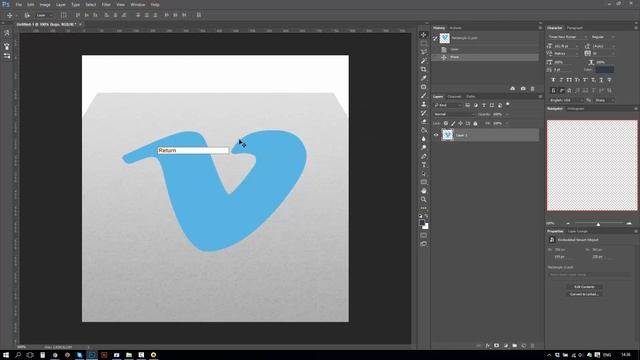Click the foreground color swatch in toolbox
Screen dimensions: 640x360
[x=422, y=223]
